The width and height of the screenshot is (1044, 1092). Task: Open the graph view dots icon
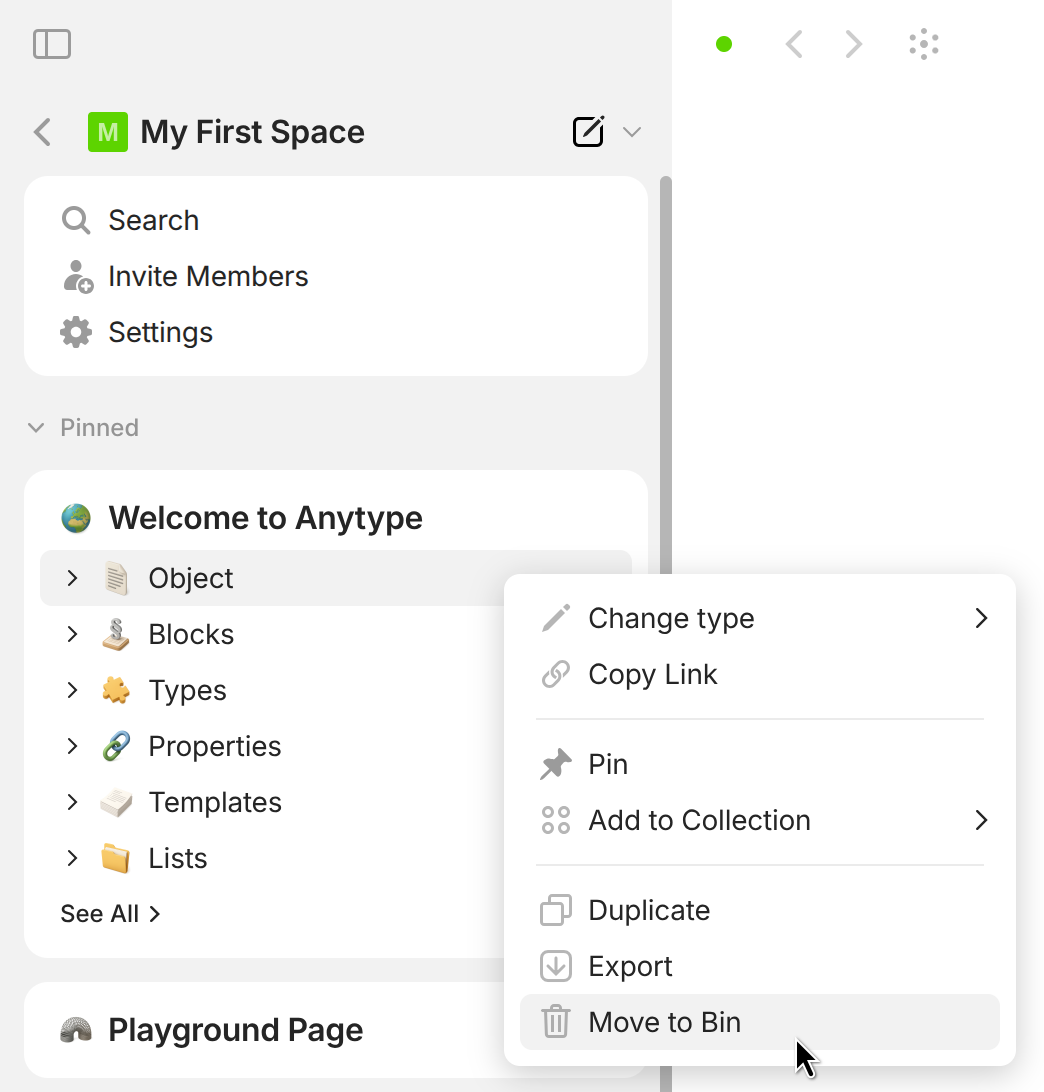[924, 44]
